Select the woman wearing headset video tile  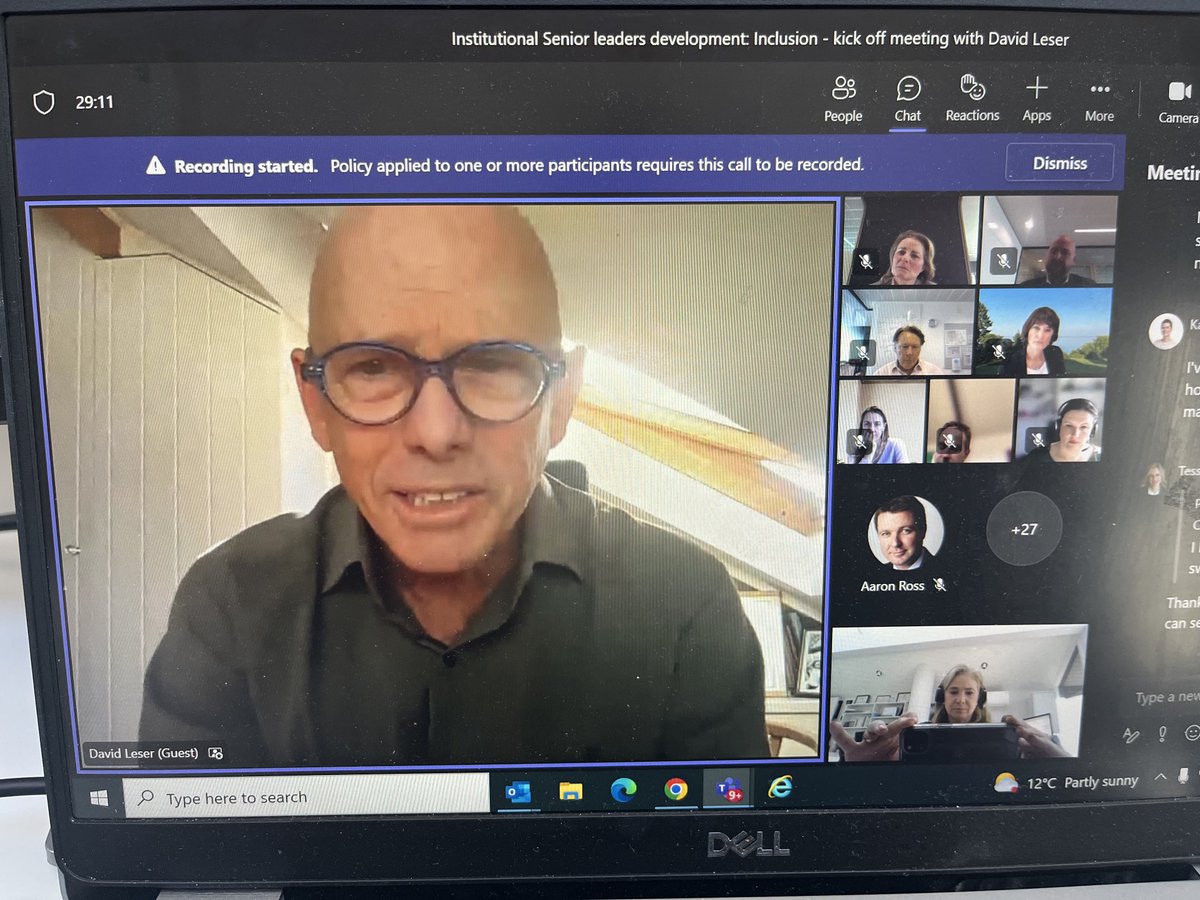click(1060, 420)
